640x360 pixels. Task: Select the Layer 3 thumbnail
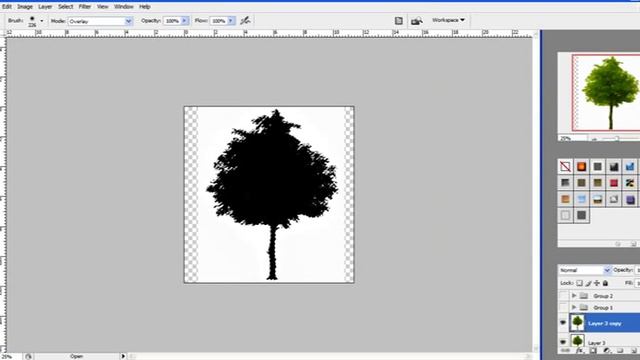pos(577,341)
